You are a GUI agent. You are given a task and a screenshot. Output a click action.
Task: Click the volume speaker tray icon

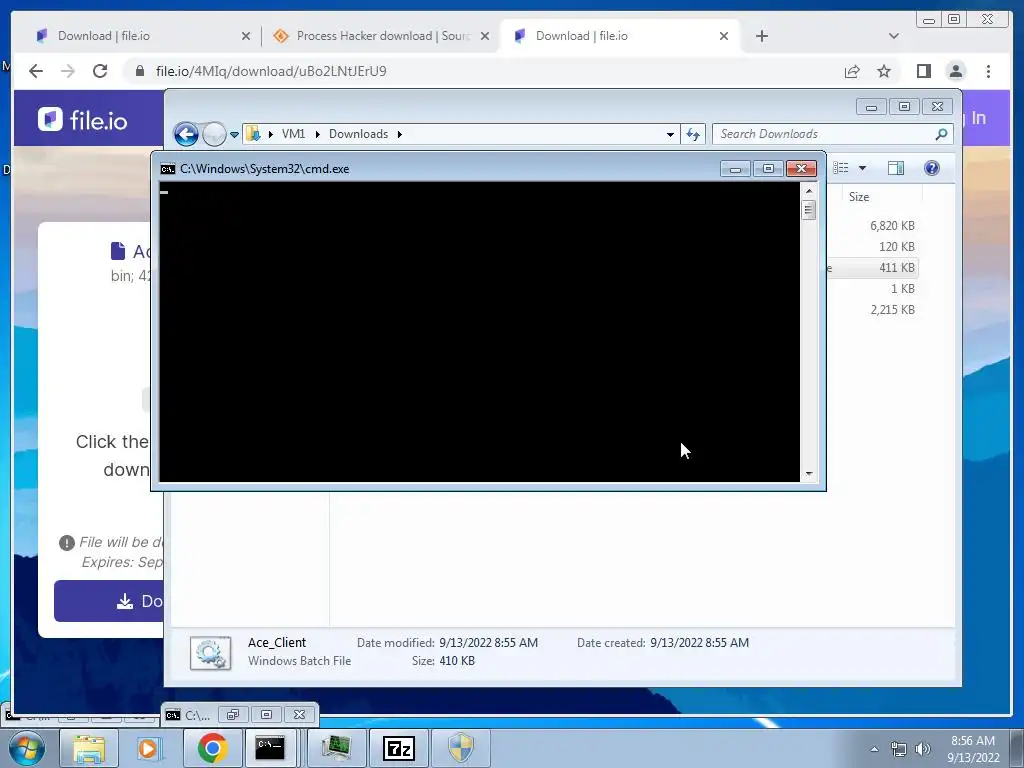pyautogui.click(x=923, y=749)
